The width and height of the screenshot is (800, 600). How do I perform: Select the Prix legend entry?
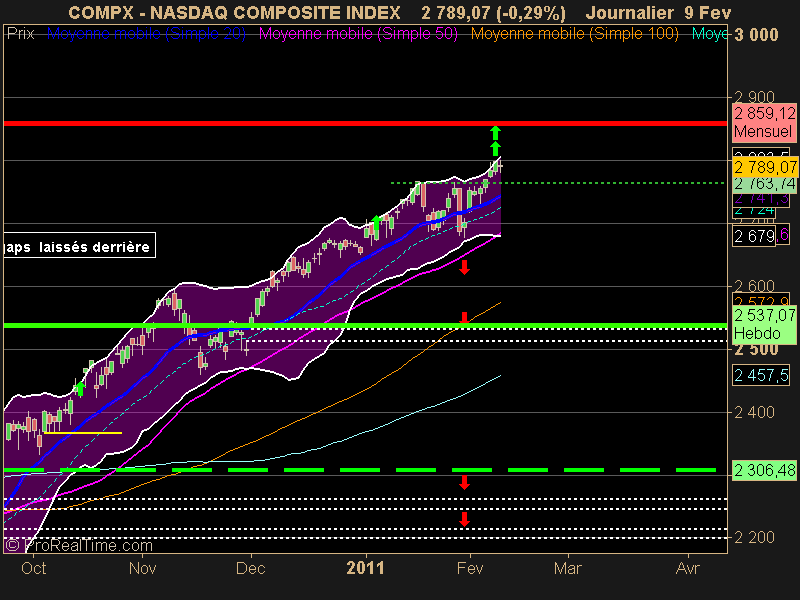click(20, 34)
